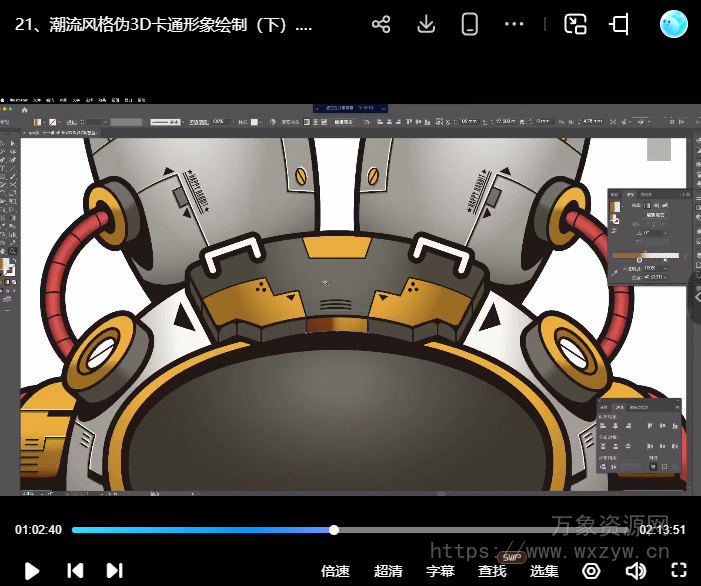Click the progress bar handle
This screenshot has height=586, width=701.
coord(334,530)
